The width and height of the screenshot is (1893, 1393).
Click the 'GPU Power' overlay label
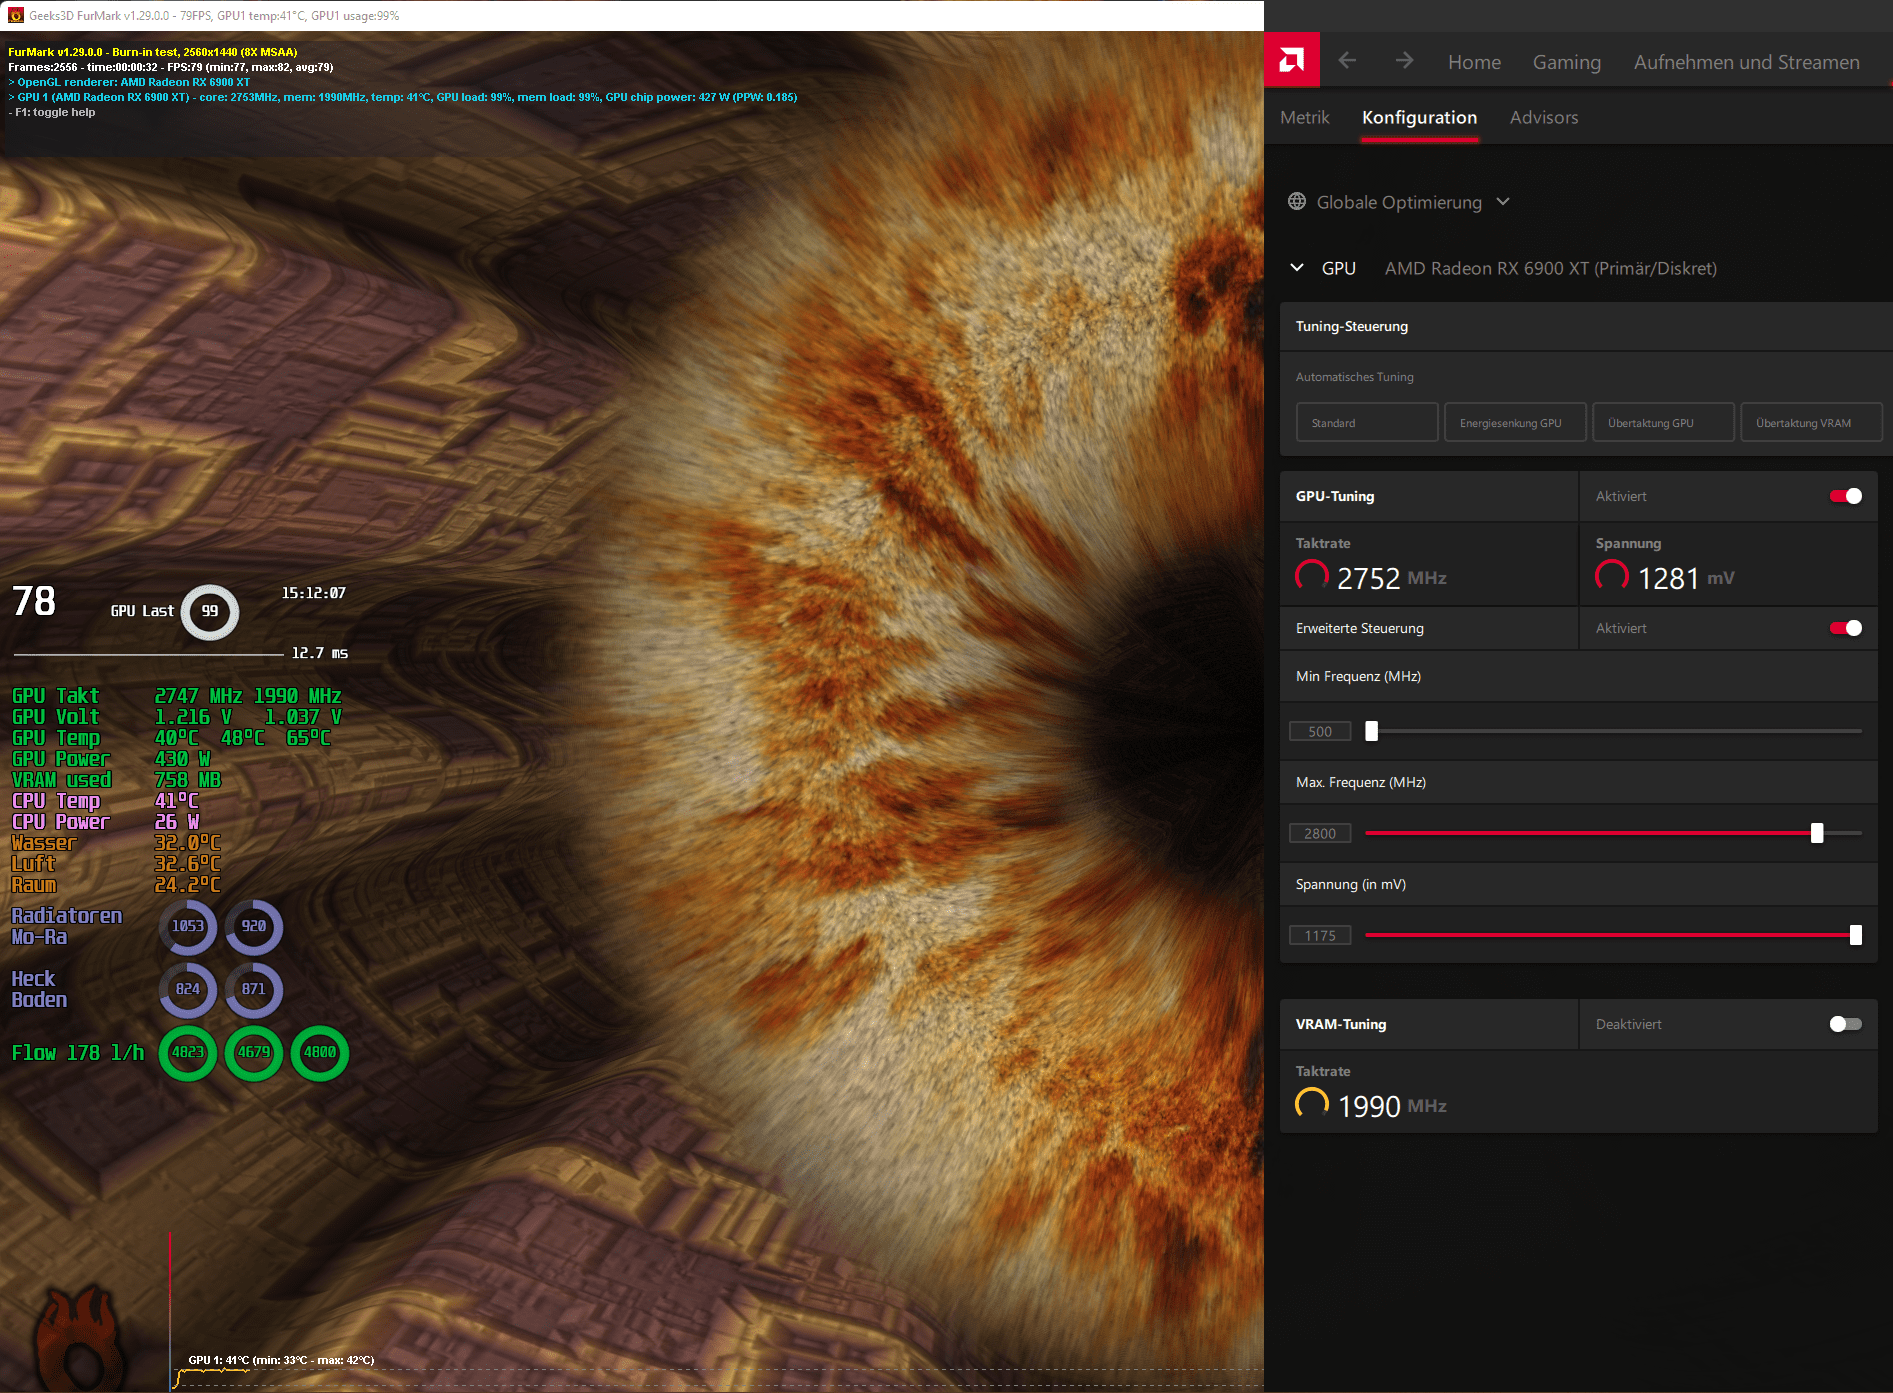(61, 759)
